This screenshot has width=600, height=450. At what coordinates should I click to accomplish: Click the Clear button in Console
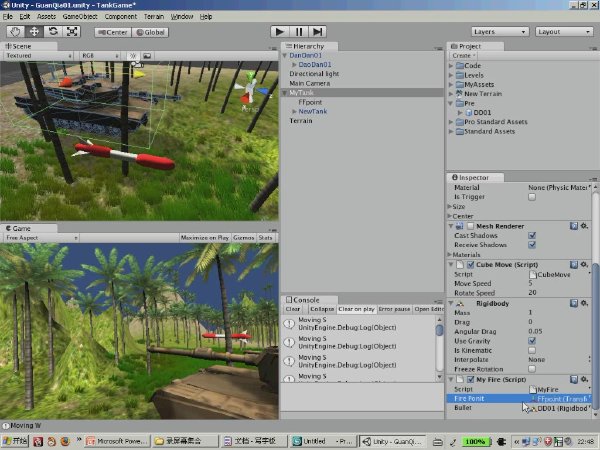click(x=293, y=309)
